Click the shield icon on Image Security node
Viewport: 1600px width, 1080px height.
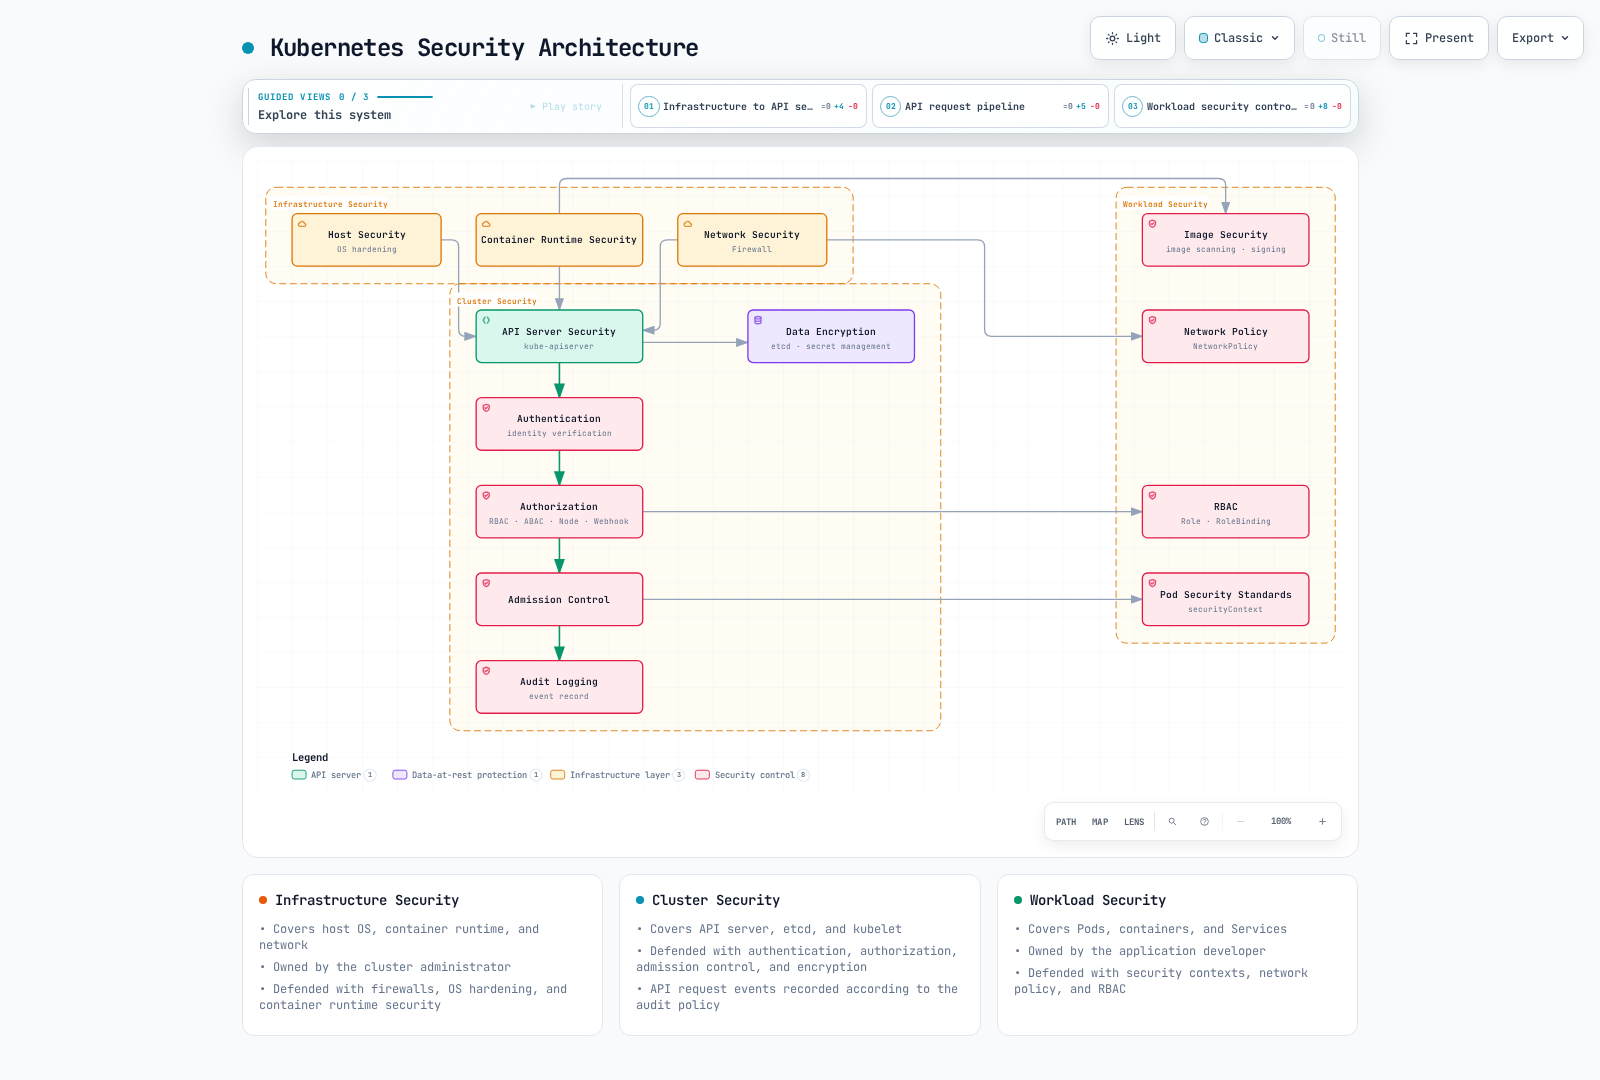[1152, 224]
